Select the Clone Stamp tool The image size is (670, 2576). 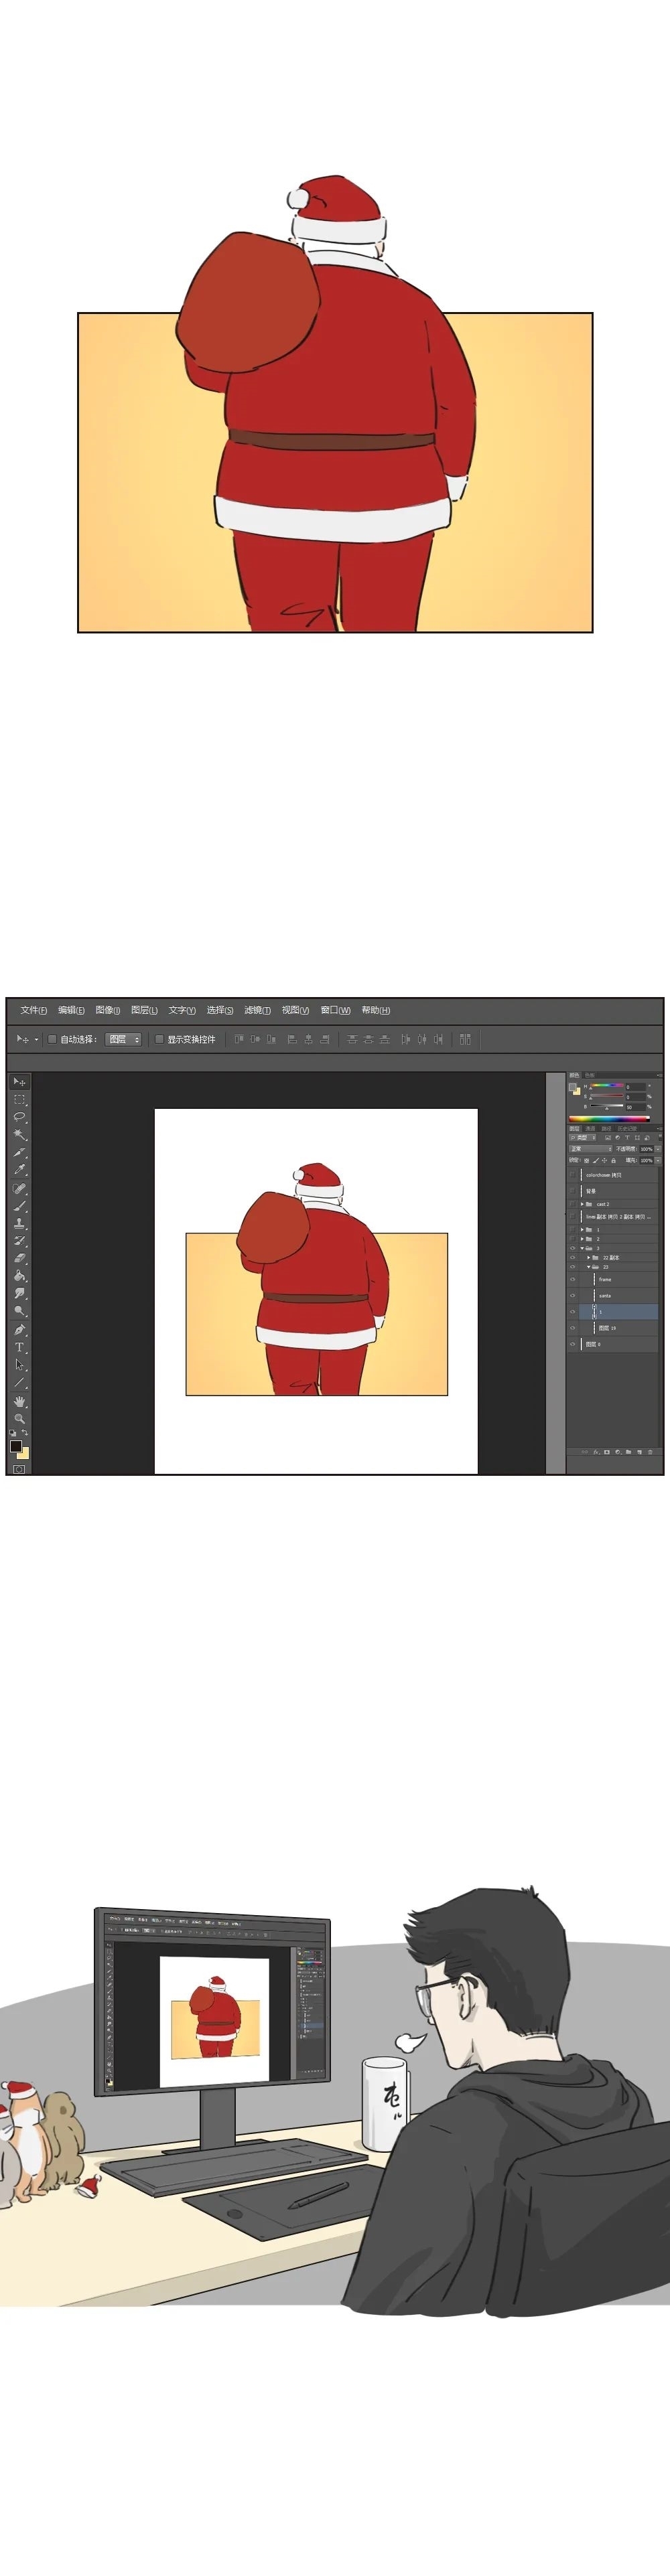click(19, 1223)
